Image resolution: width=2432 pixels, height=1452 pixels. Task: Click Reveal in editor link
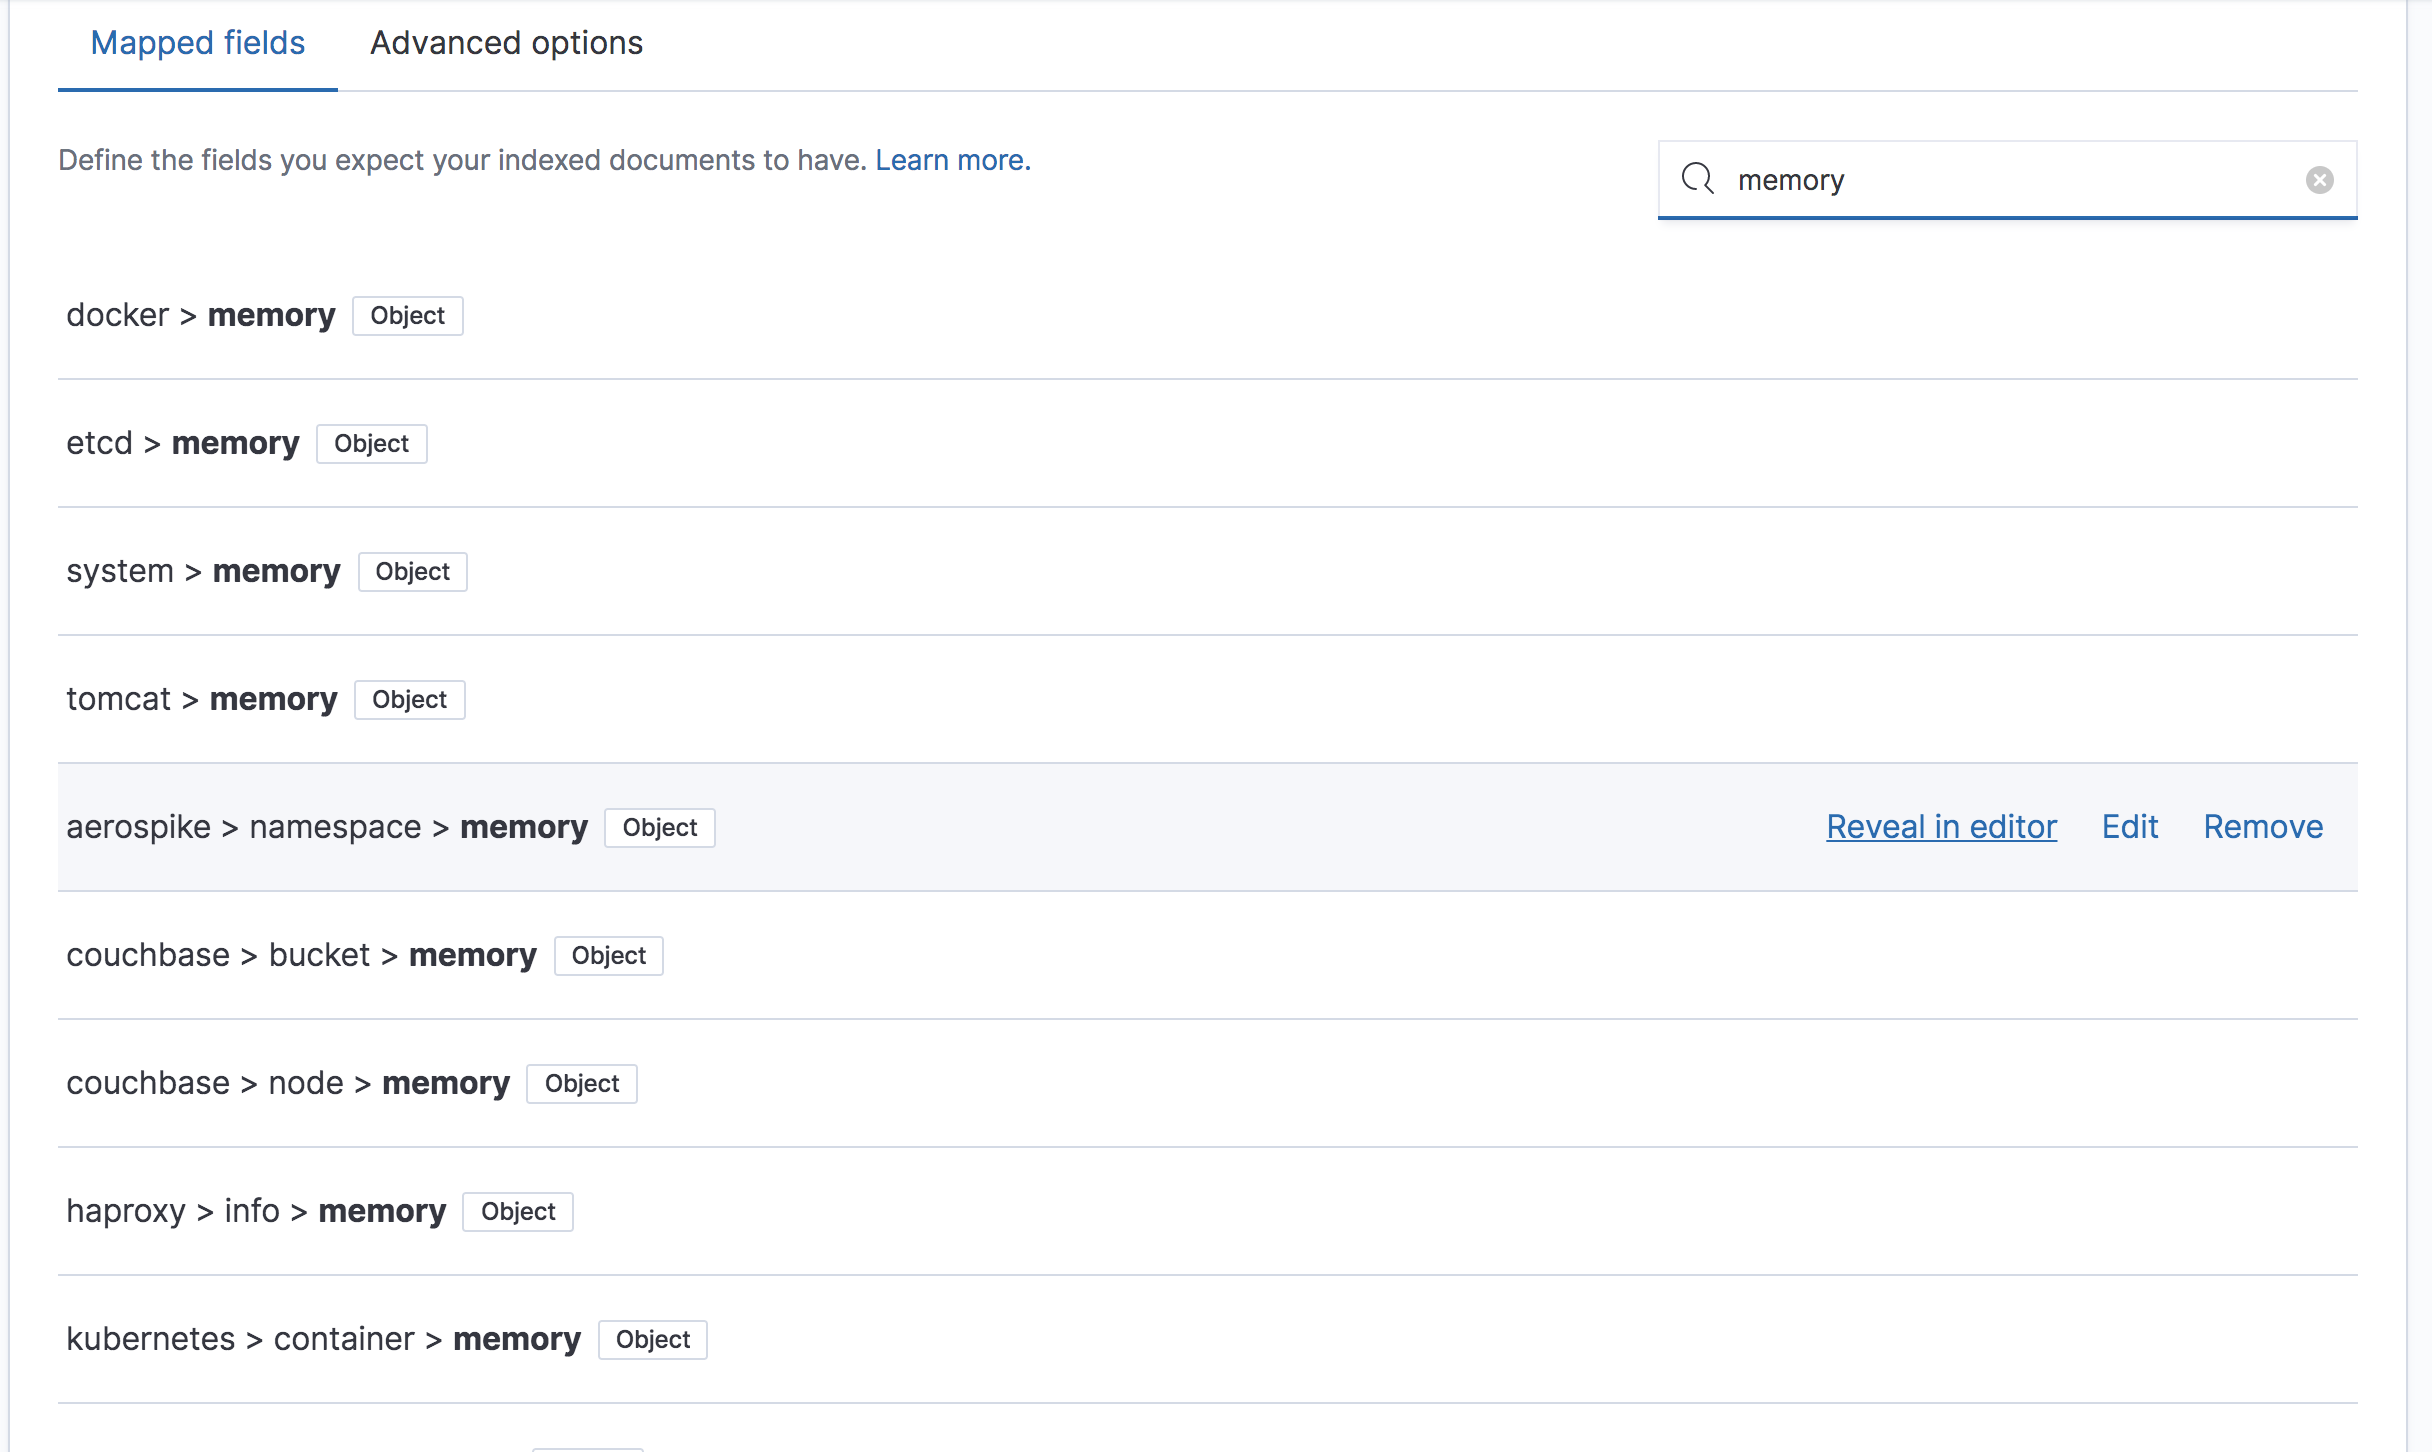(1941, 827)
